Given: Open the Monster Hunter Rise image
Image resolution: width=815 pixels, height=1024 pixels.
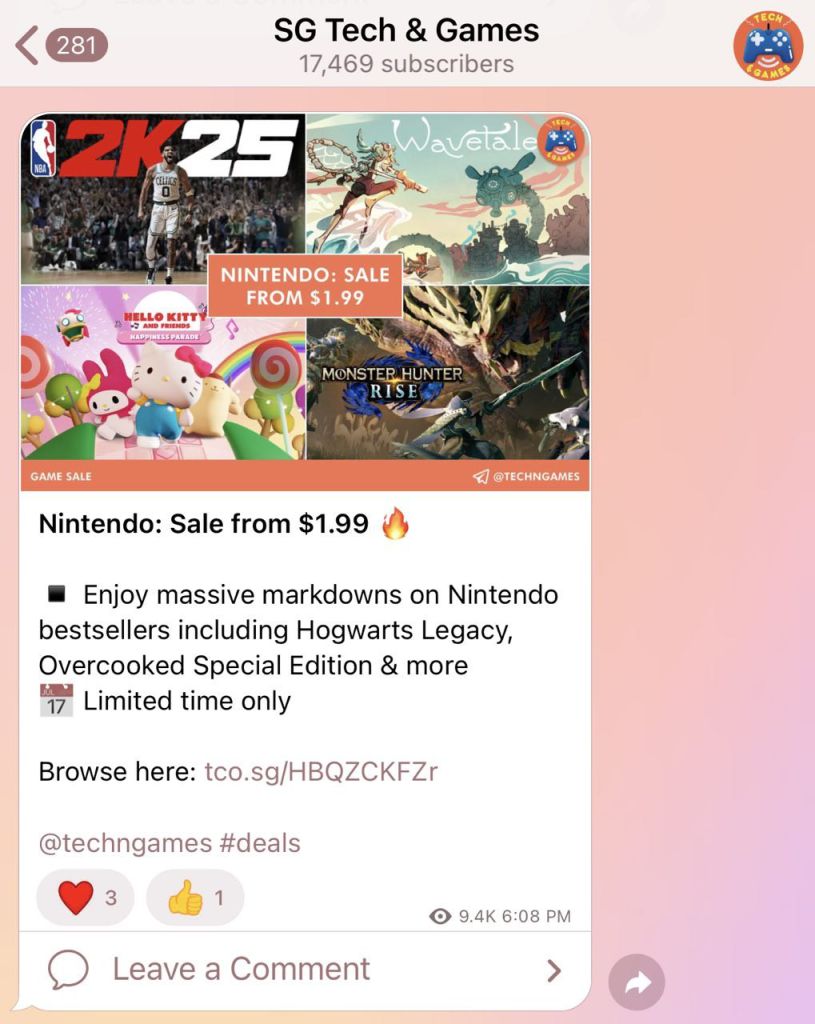Looking at the screenshot, I should (448, 373).
